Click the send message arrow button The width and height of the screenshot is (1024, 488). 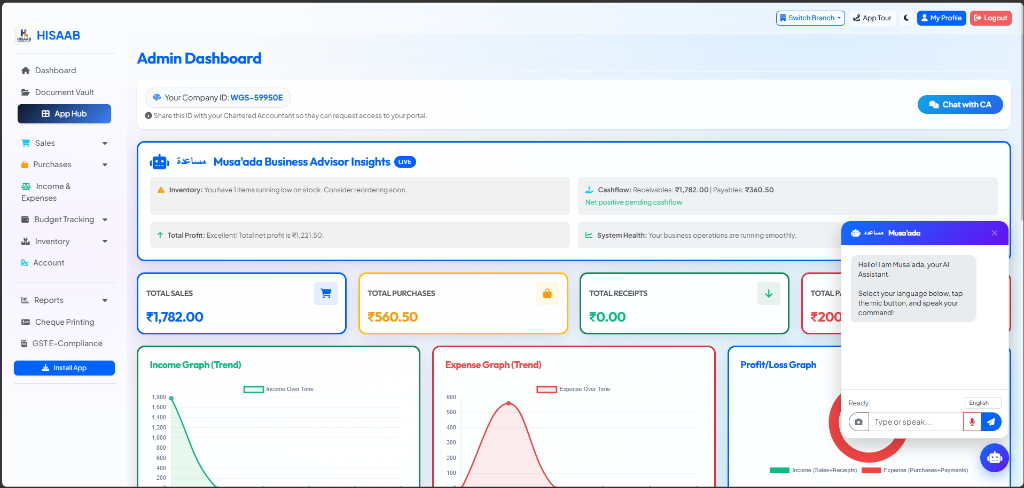click(991, 422)
